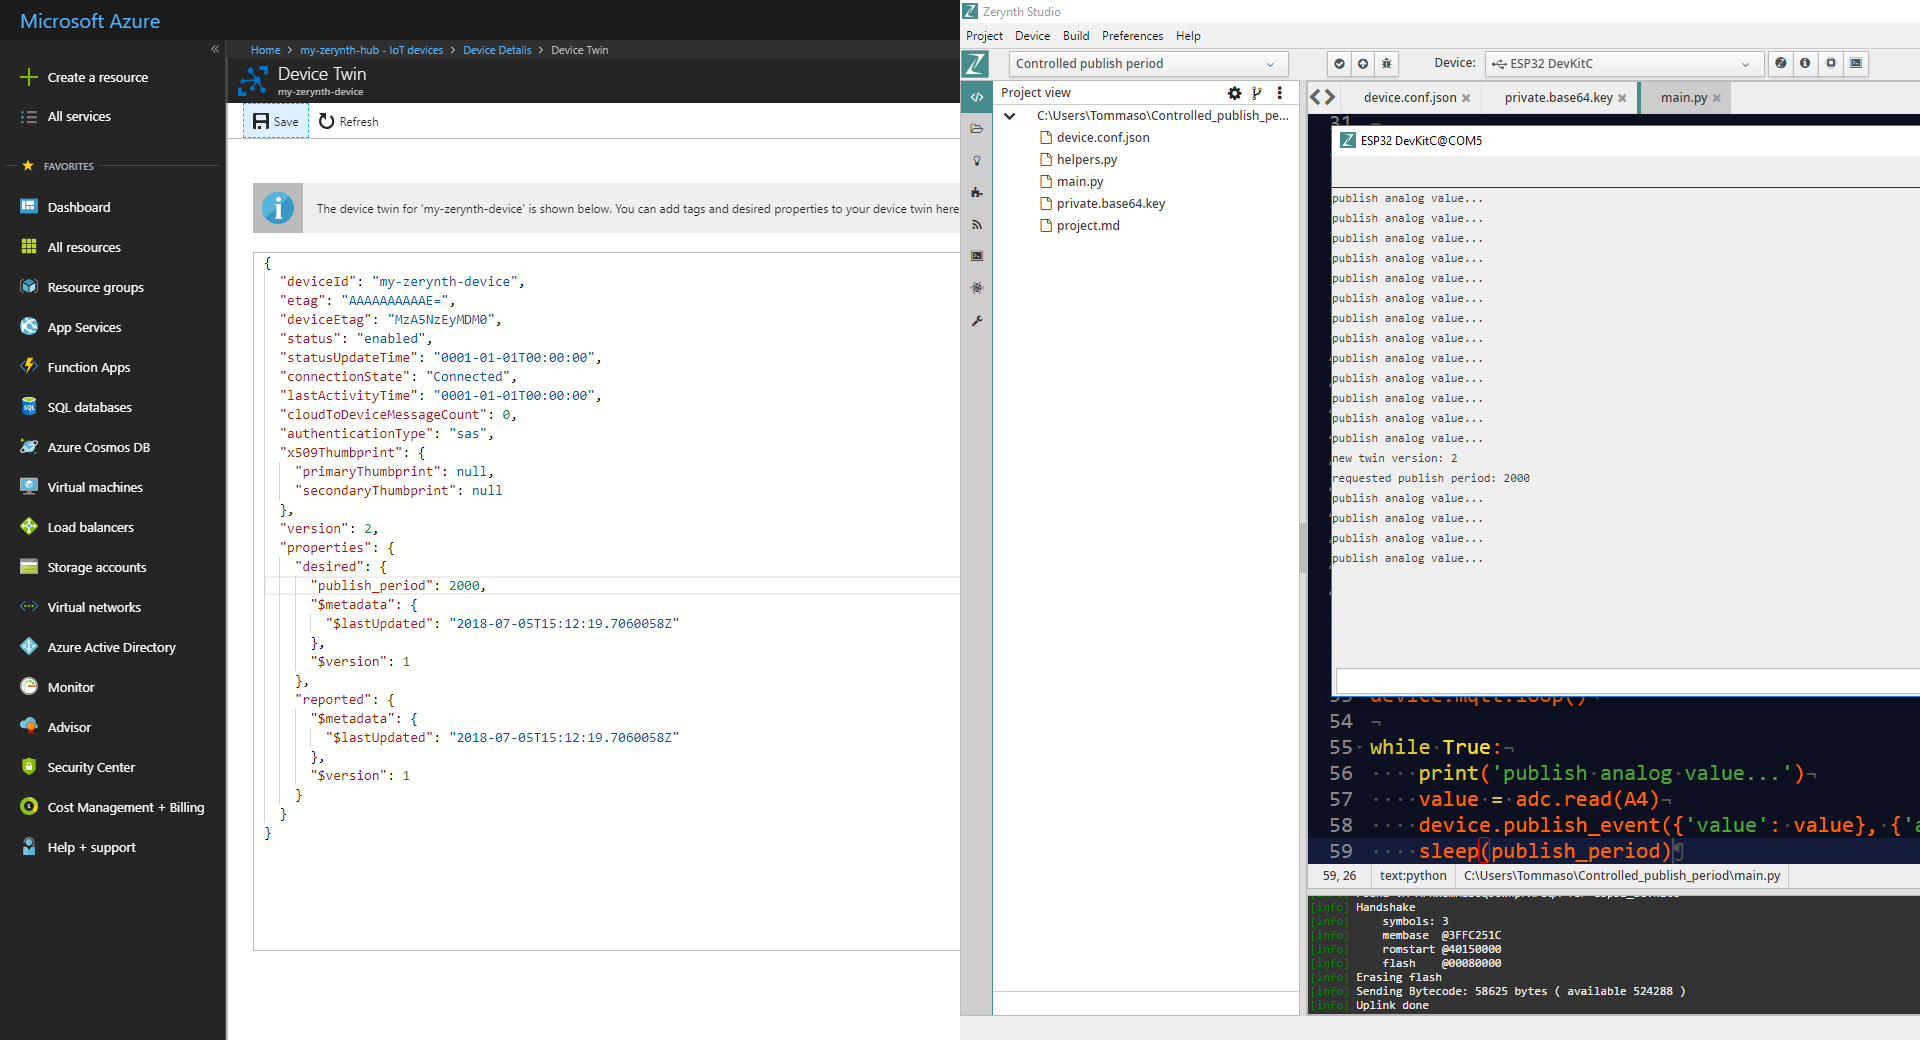Image resolution: width=1920 pixels, height=1040 pixels.
Task: Click the sidebar console panel icon
Action: [x=976, y=257]
